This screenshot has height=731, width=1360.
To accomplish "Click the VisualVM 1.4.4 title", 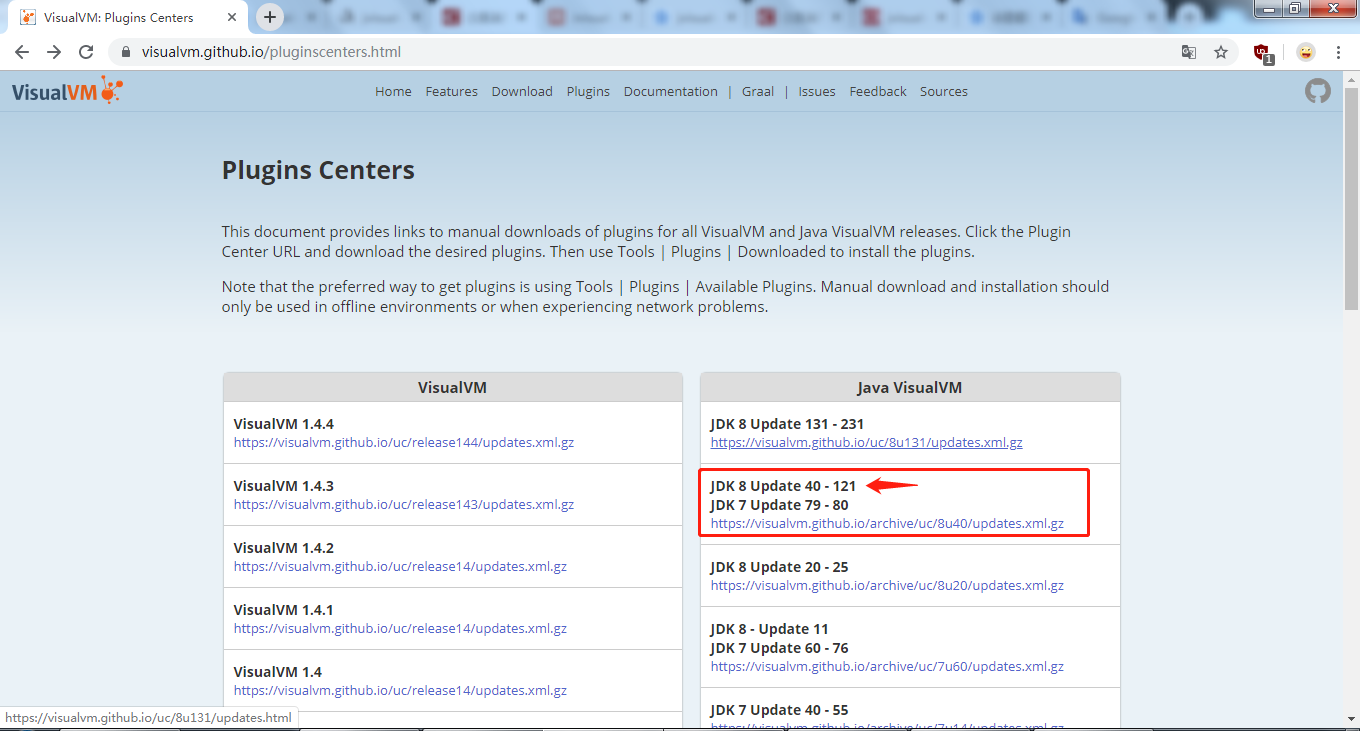I will pos(284,424).
